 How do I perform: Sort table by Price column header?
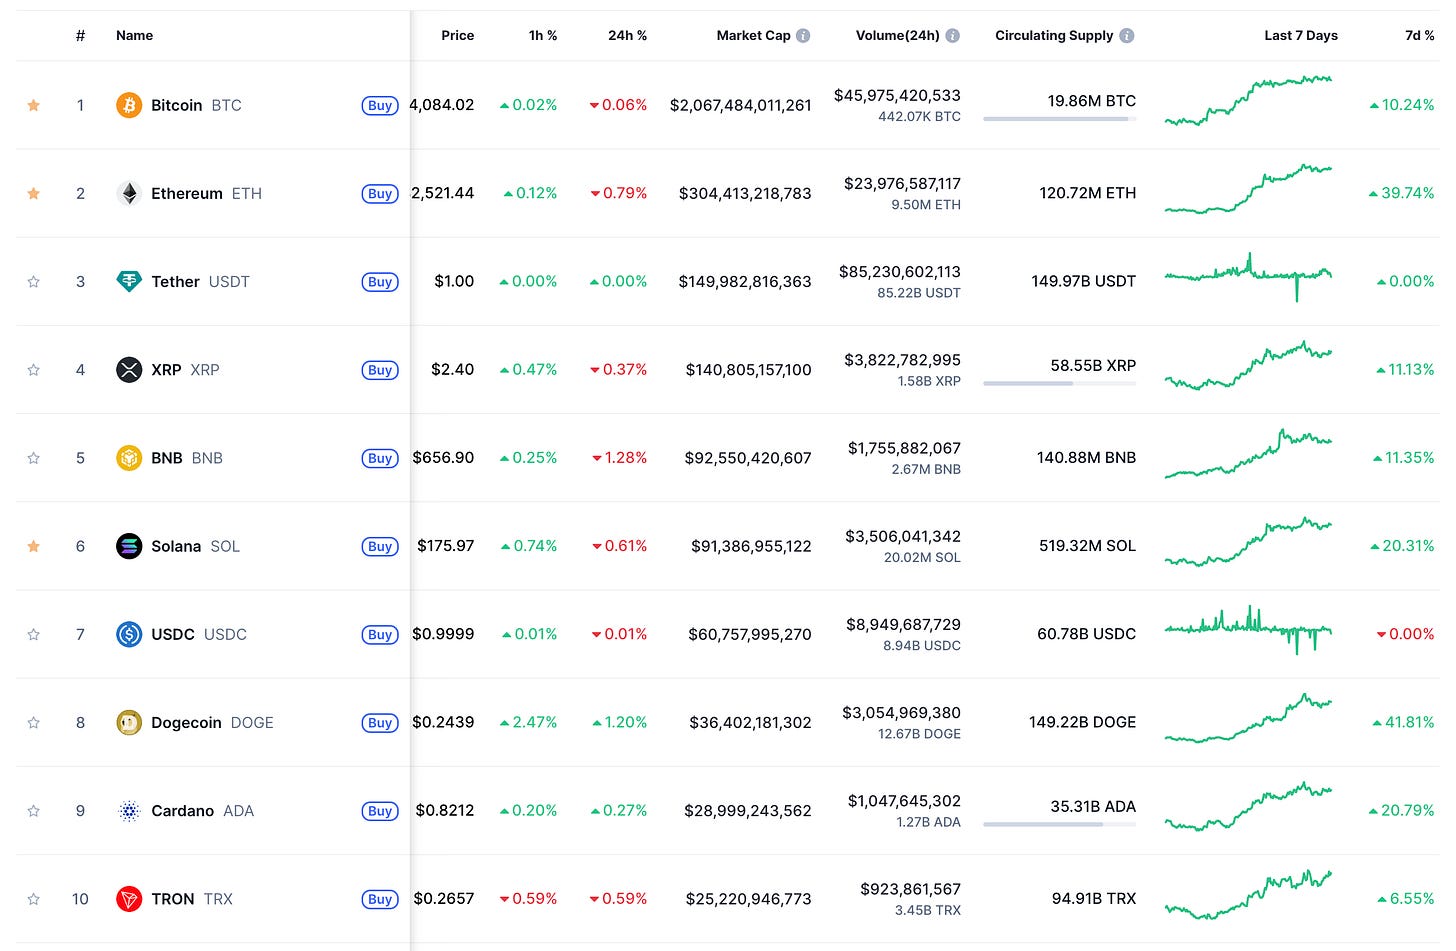(x=457, y=35)
